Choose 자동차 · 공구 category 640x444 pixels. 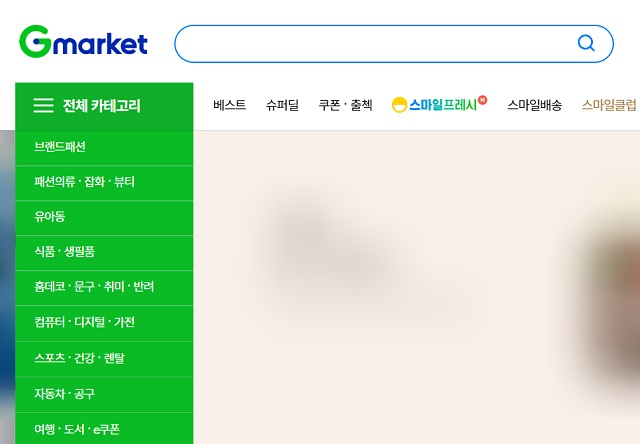point(104,395)
